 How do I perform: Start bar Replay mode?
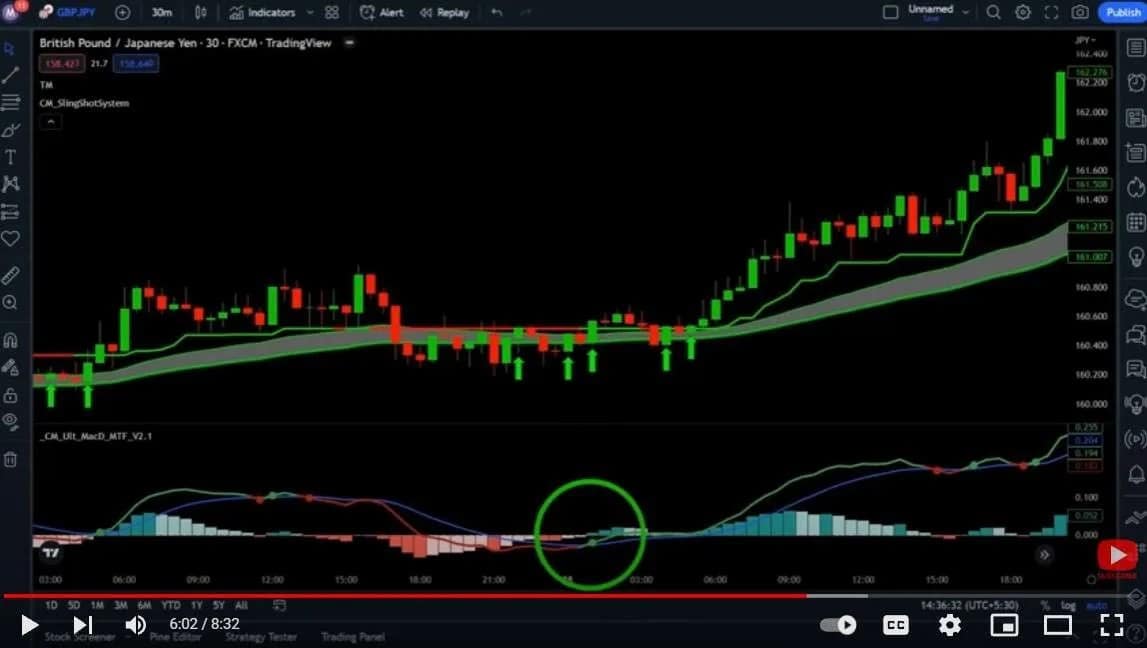tap(443, 12)
